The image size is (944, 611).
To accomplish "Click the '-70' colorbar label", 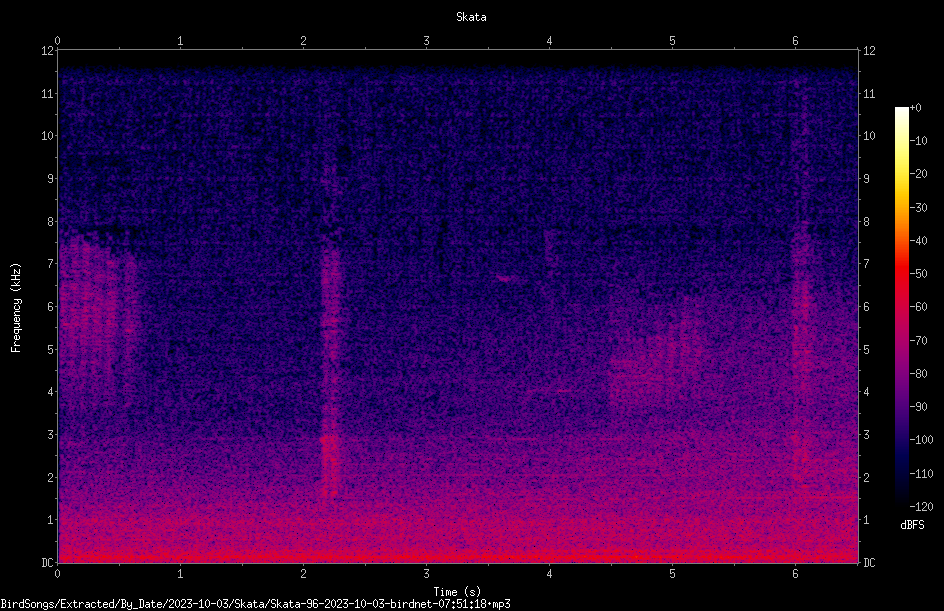I will (x=918, y=341).
